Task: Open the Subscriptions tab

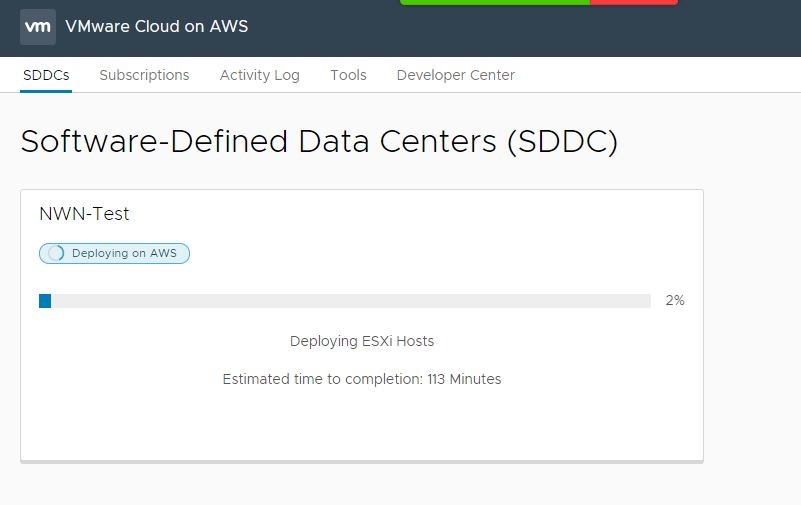Action: coord(144,75)
